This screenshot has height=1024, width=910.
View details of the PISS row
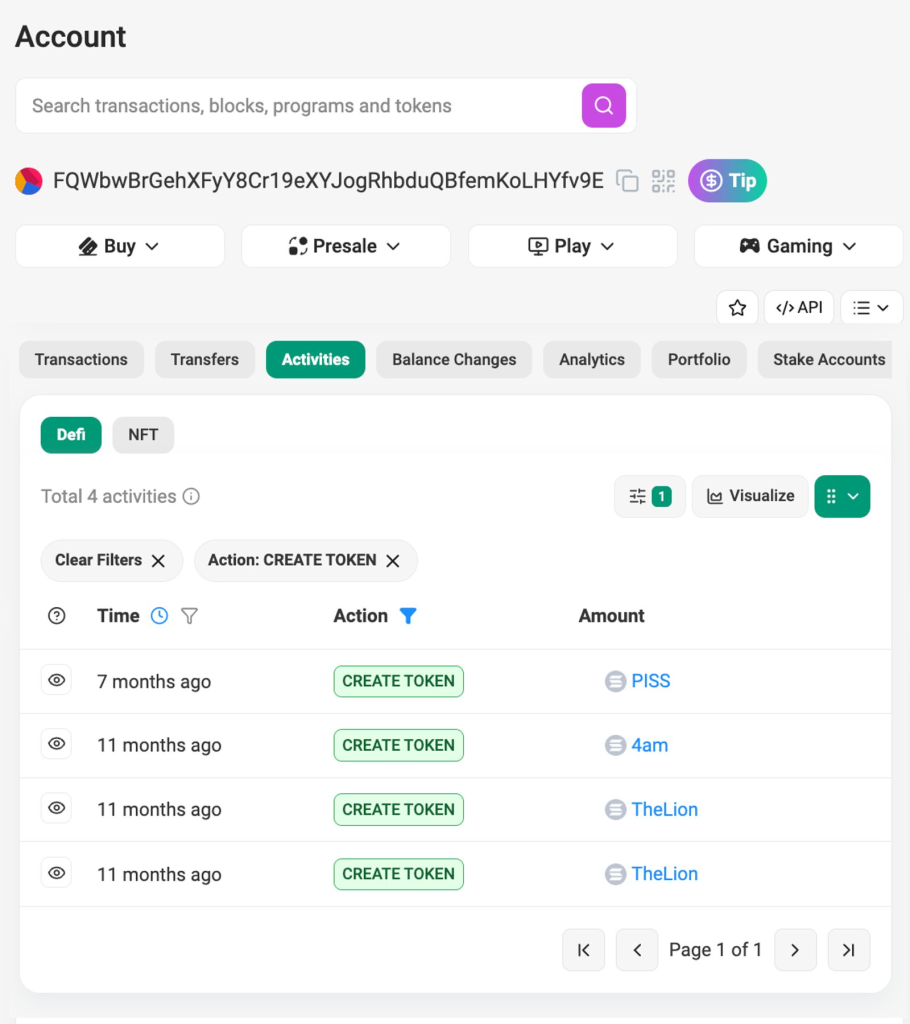(x=57, y=681)
